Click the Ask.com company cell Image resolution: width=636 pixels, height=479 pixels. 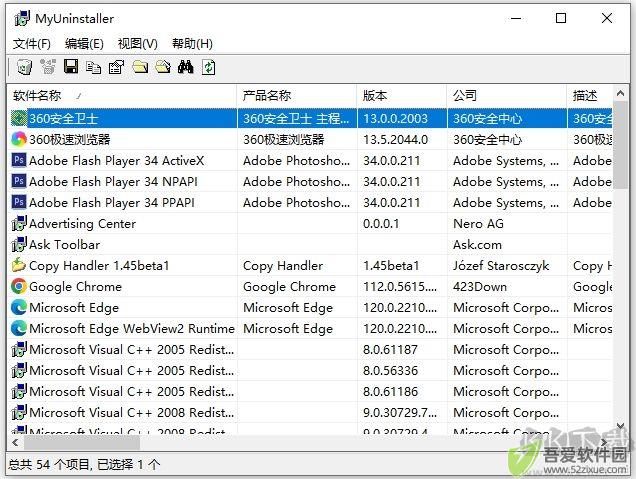pos(477,245)
